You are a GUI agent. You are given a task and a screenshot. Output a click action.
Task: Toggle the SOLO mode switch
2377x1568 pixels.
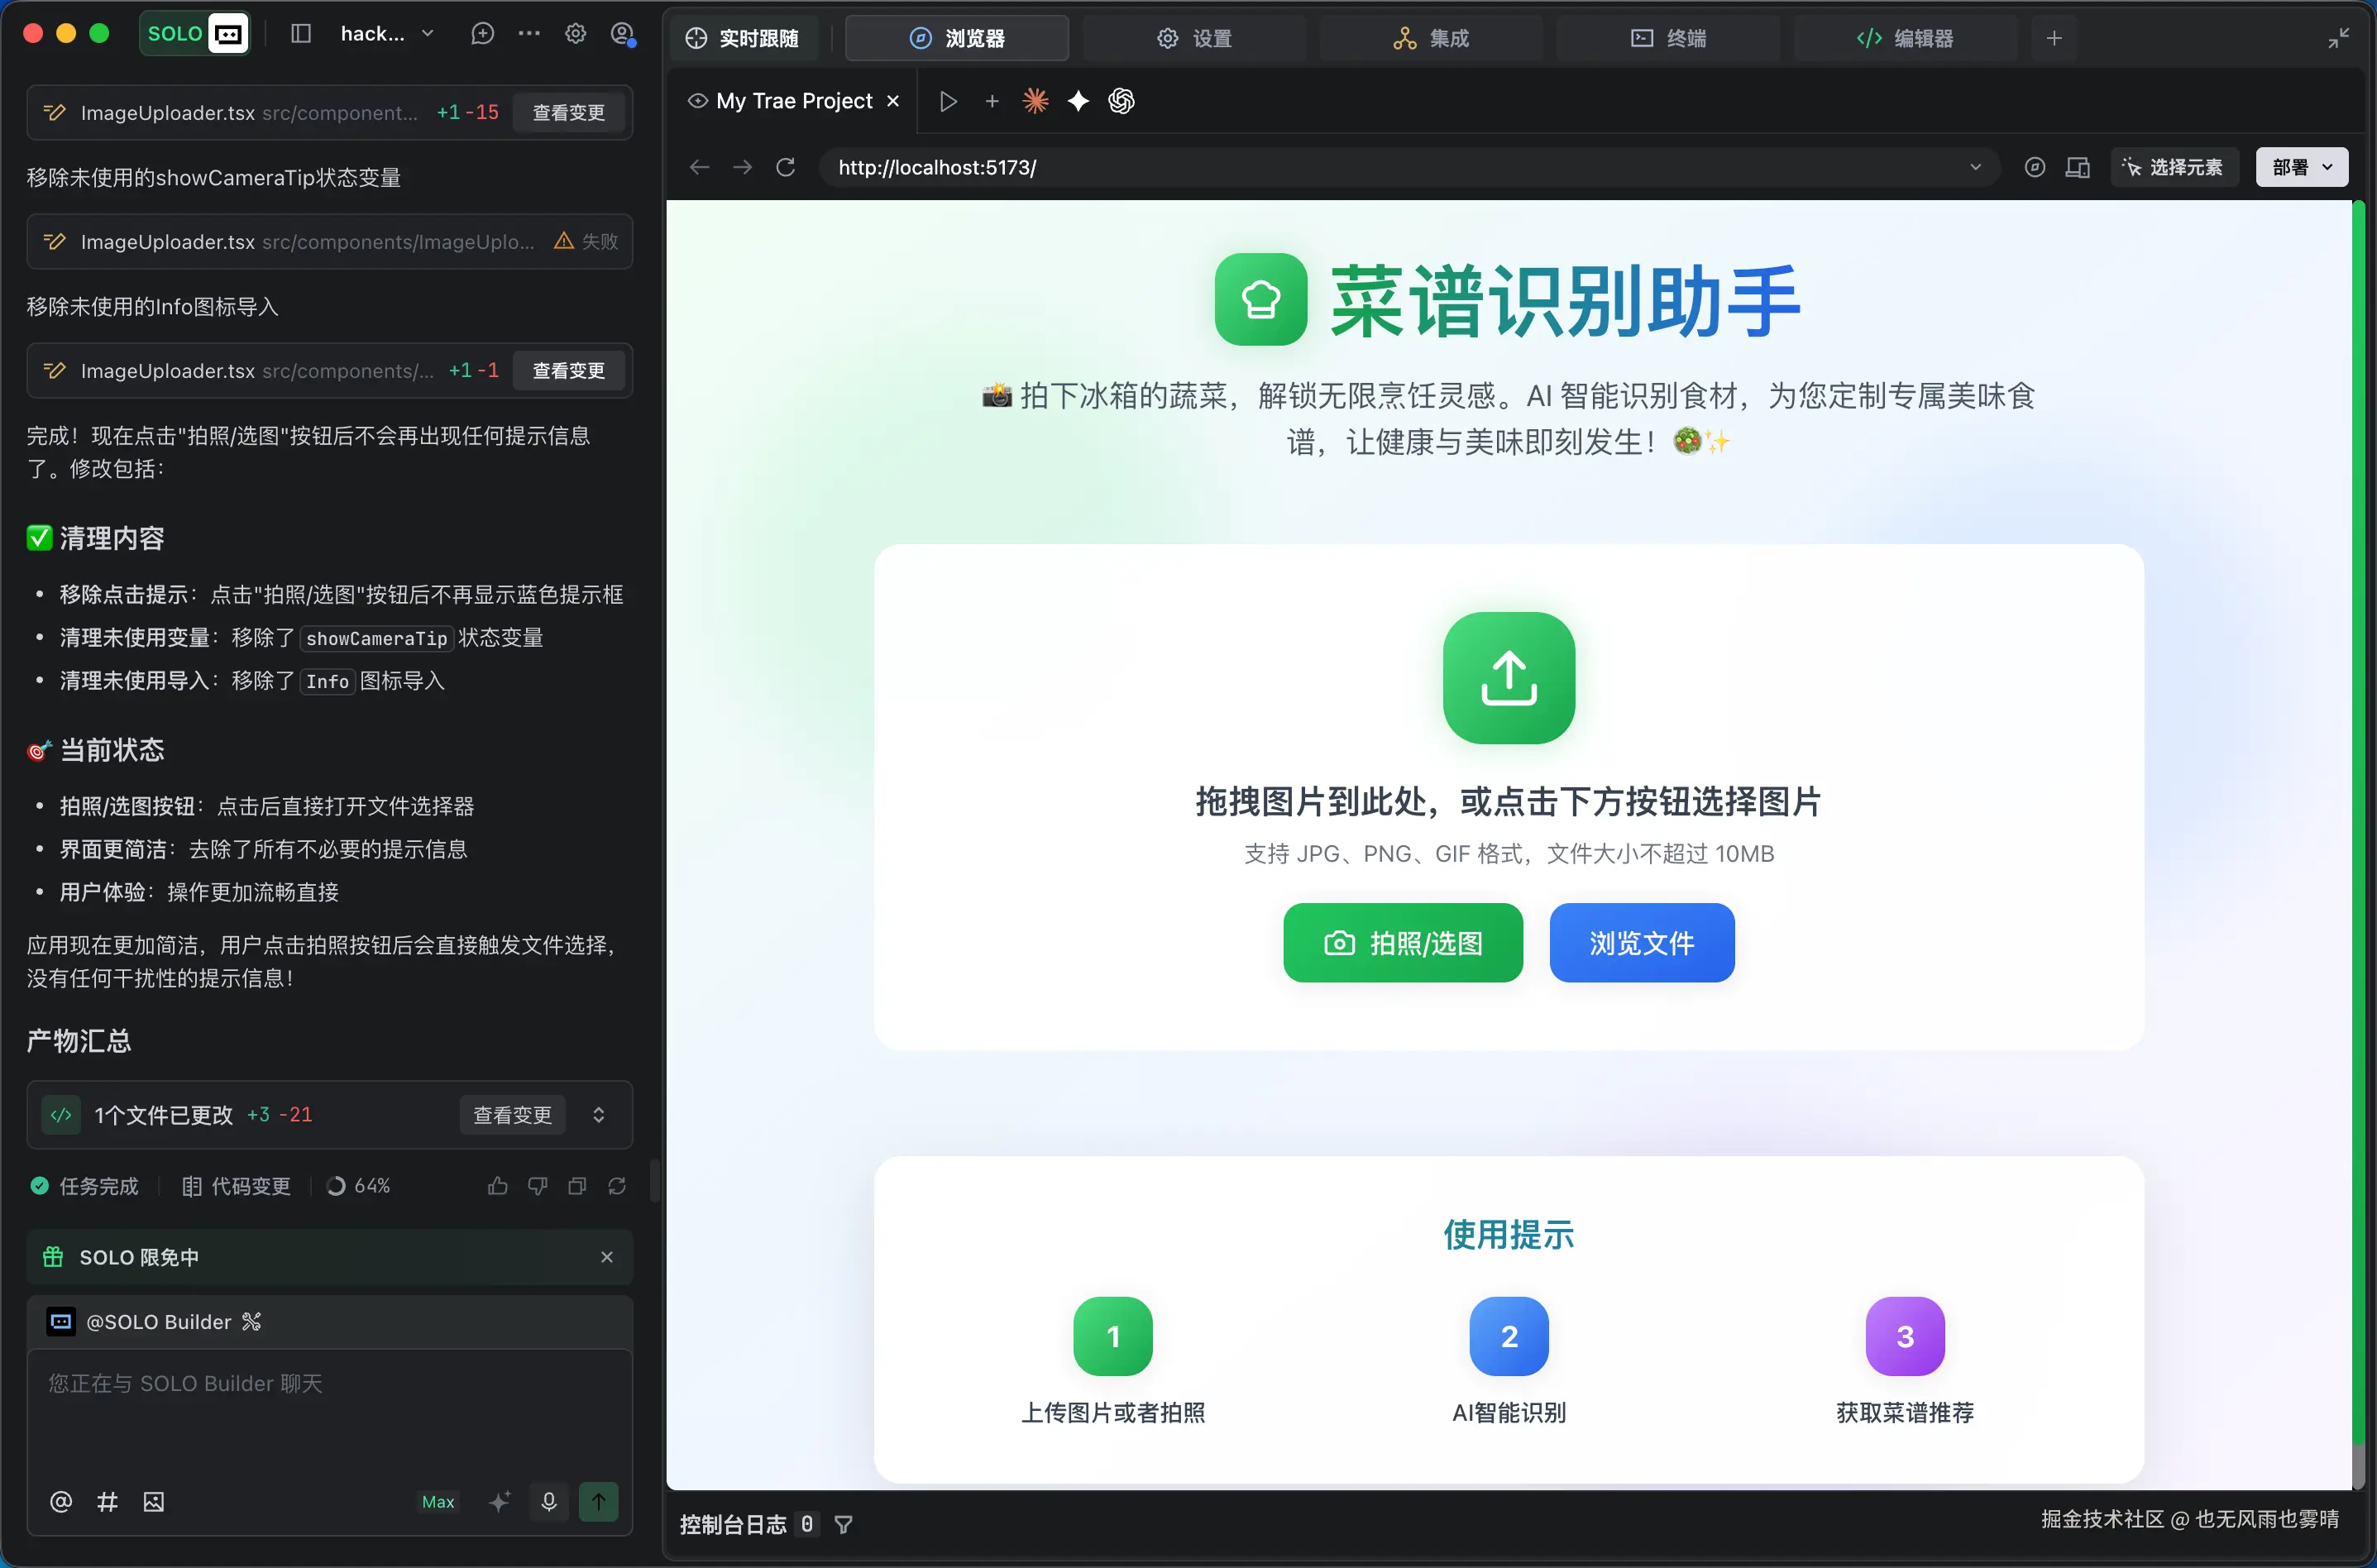pos(194,34)
